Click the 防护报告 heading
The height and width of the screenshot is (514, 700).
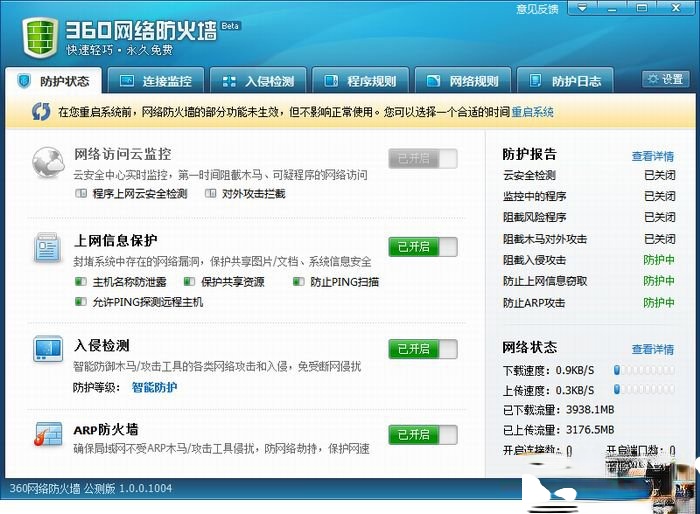click(x=529, y=155)
